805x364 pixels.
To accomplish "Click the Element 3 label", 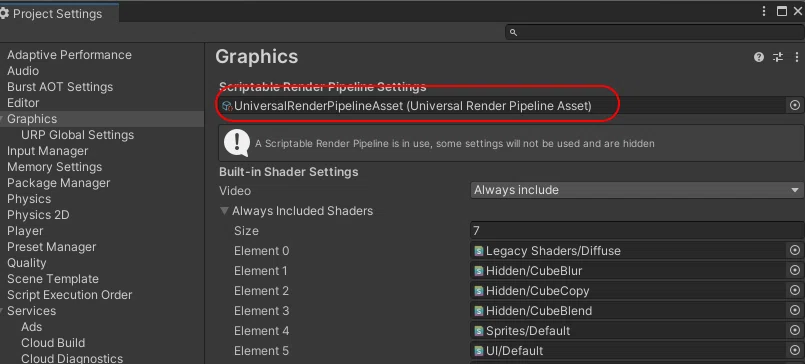I will tap(261, 311).
